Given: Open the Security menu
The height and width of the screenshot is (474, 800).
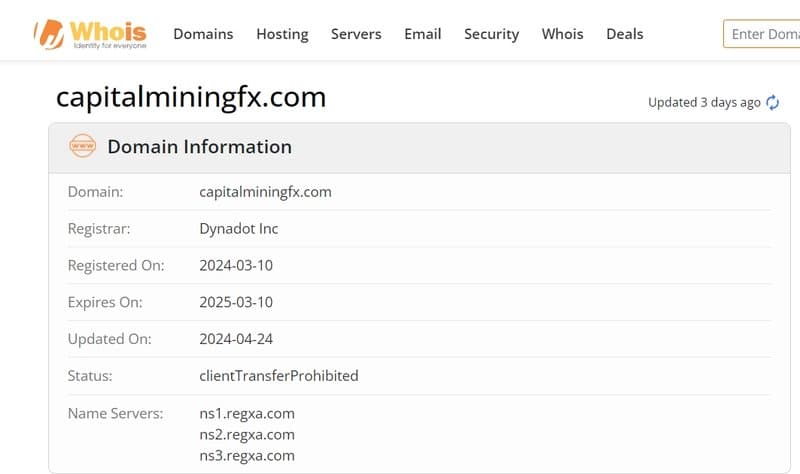Looking at the screenshot, I should [491, 34].
